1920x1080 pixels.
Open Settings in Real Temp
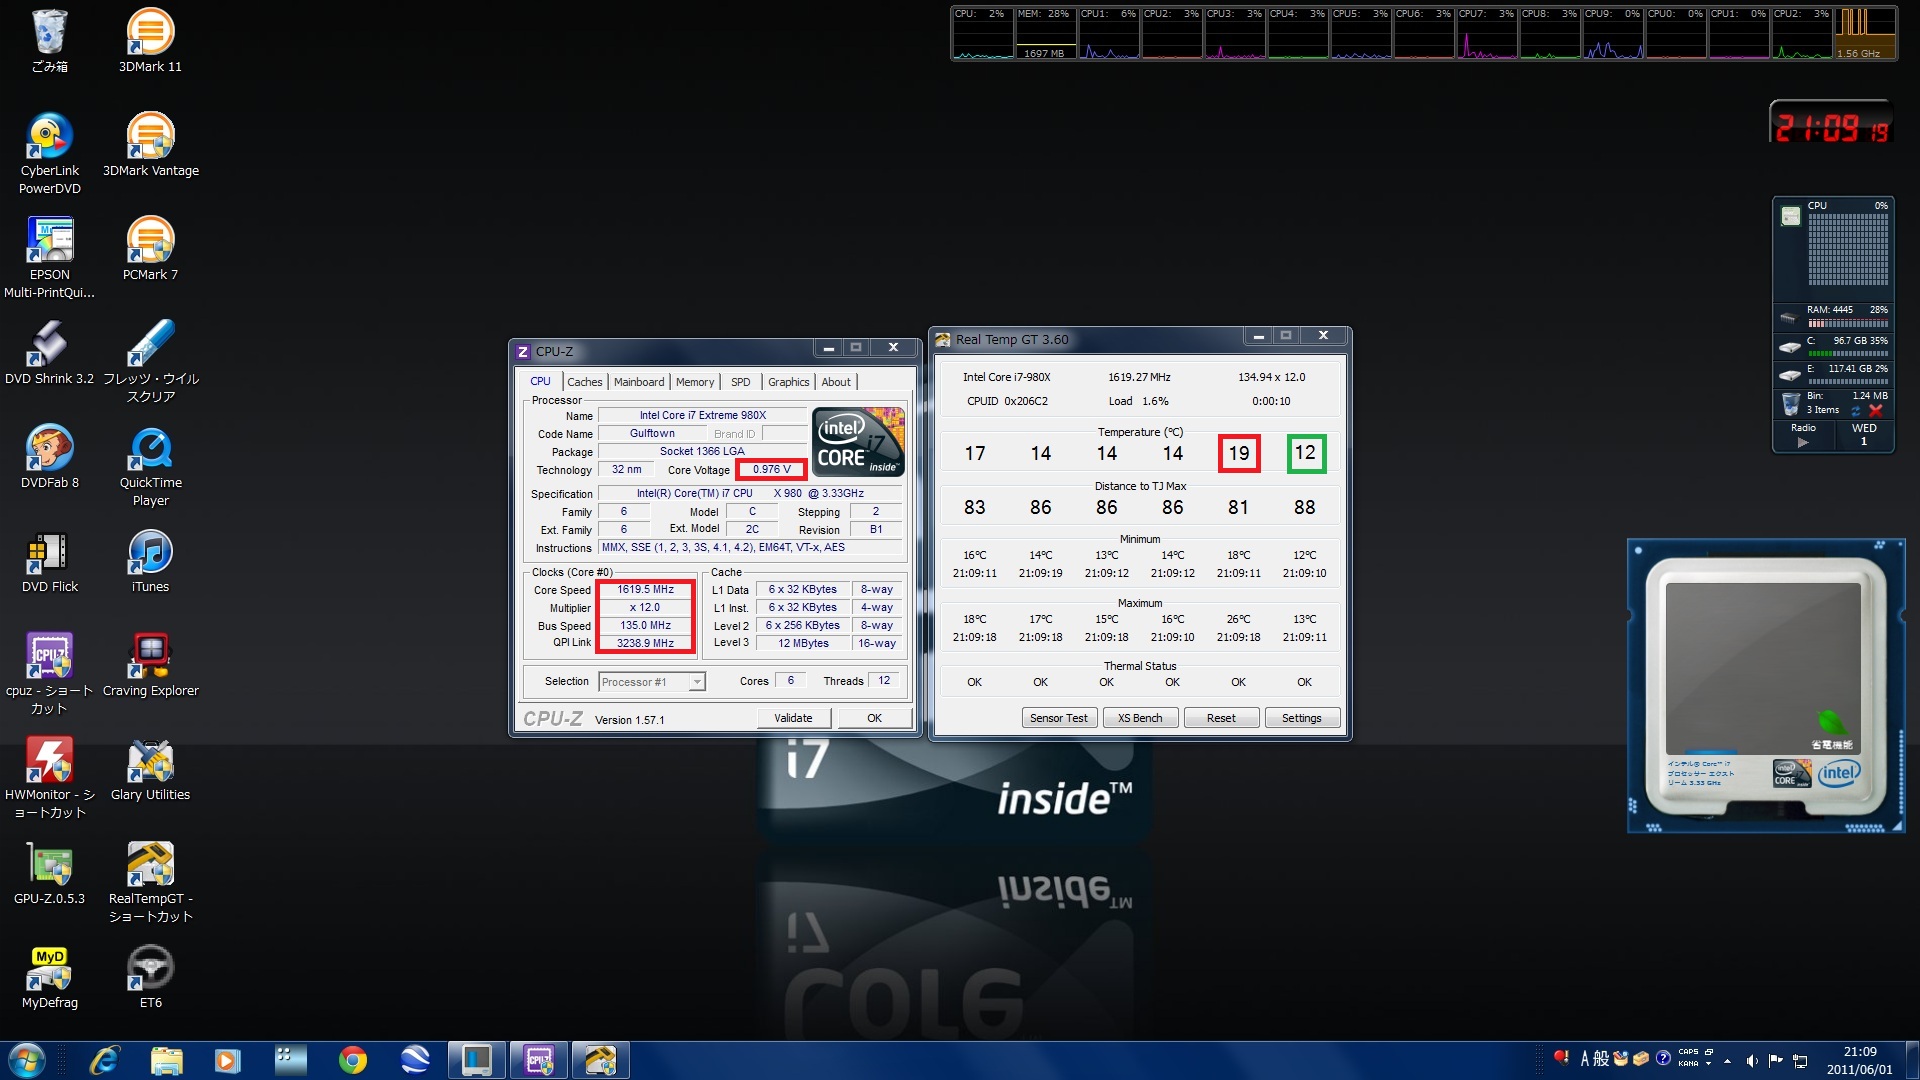(1302, 718)
